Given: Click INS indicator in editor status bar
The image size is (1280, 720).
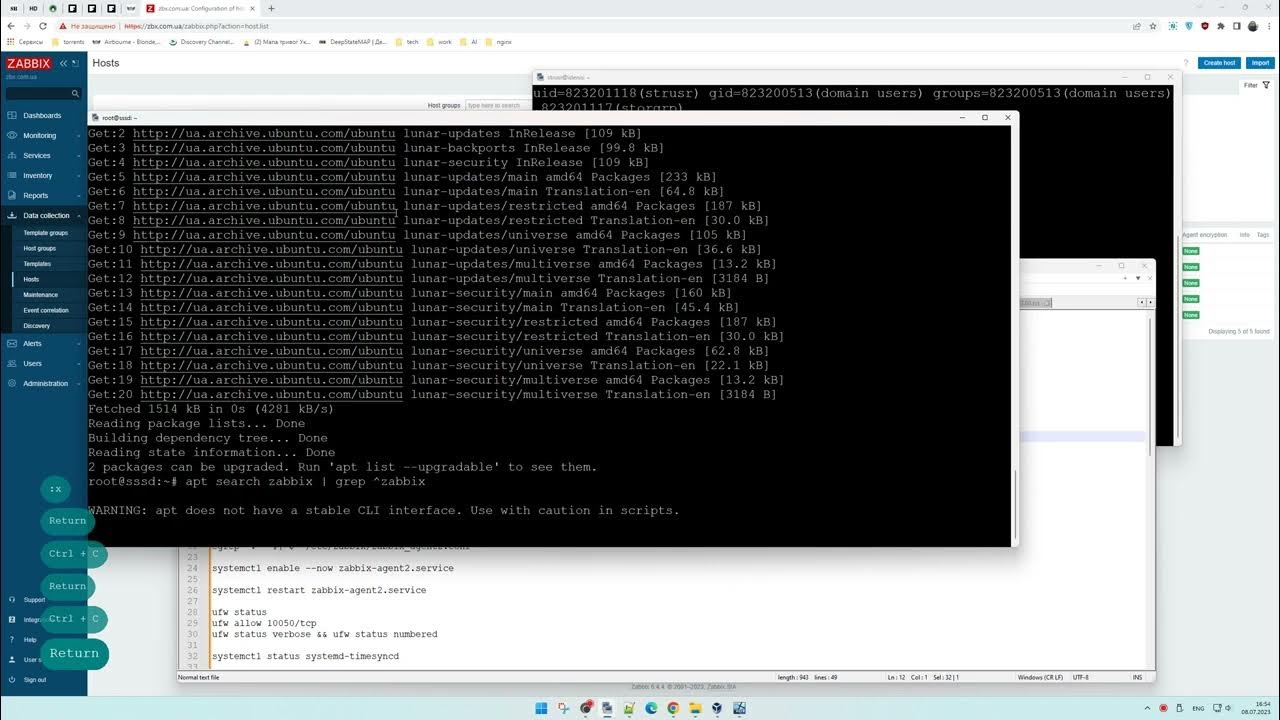Looking at the screenshot, I should click(x=1138, y=677).
